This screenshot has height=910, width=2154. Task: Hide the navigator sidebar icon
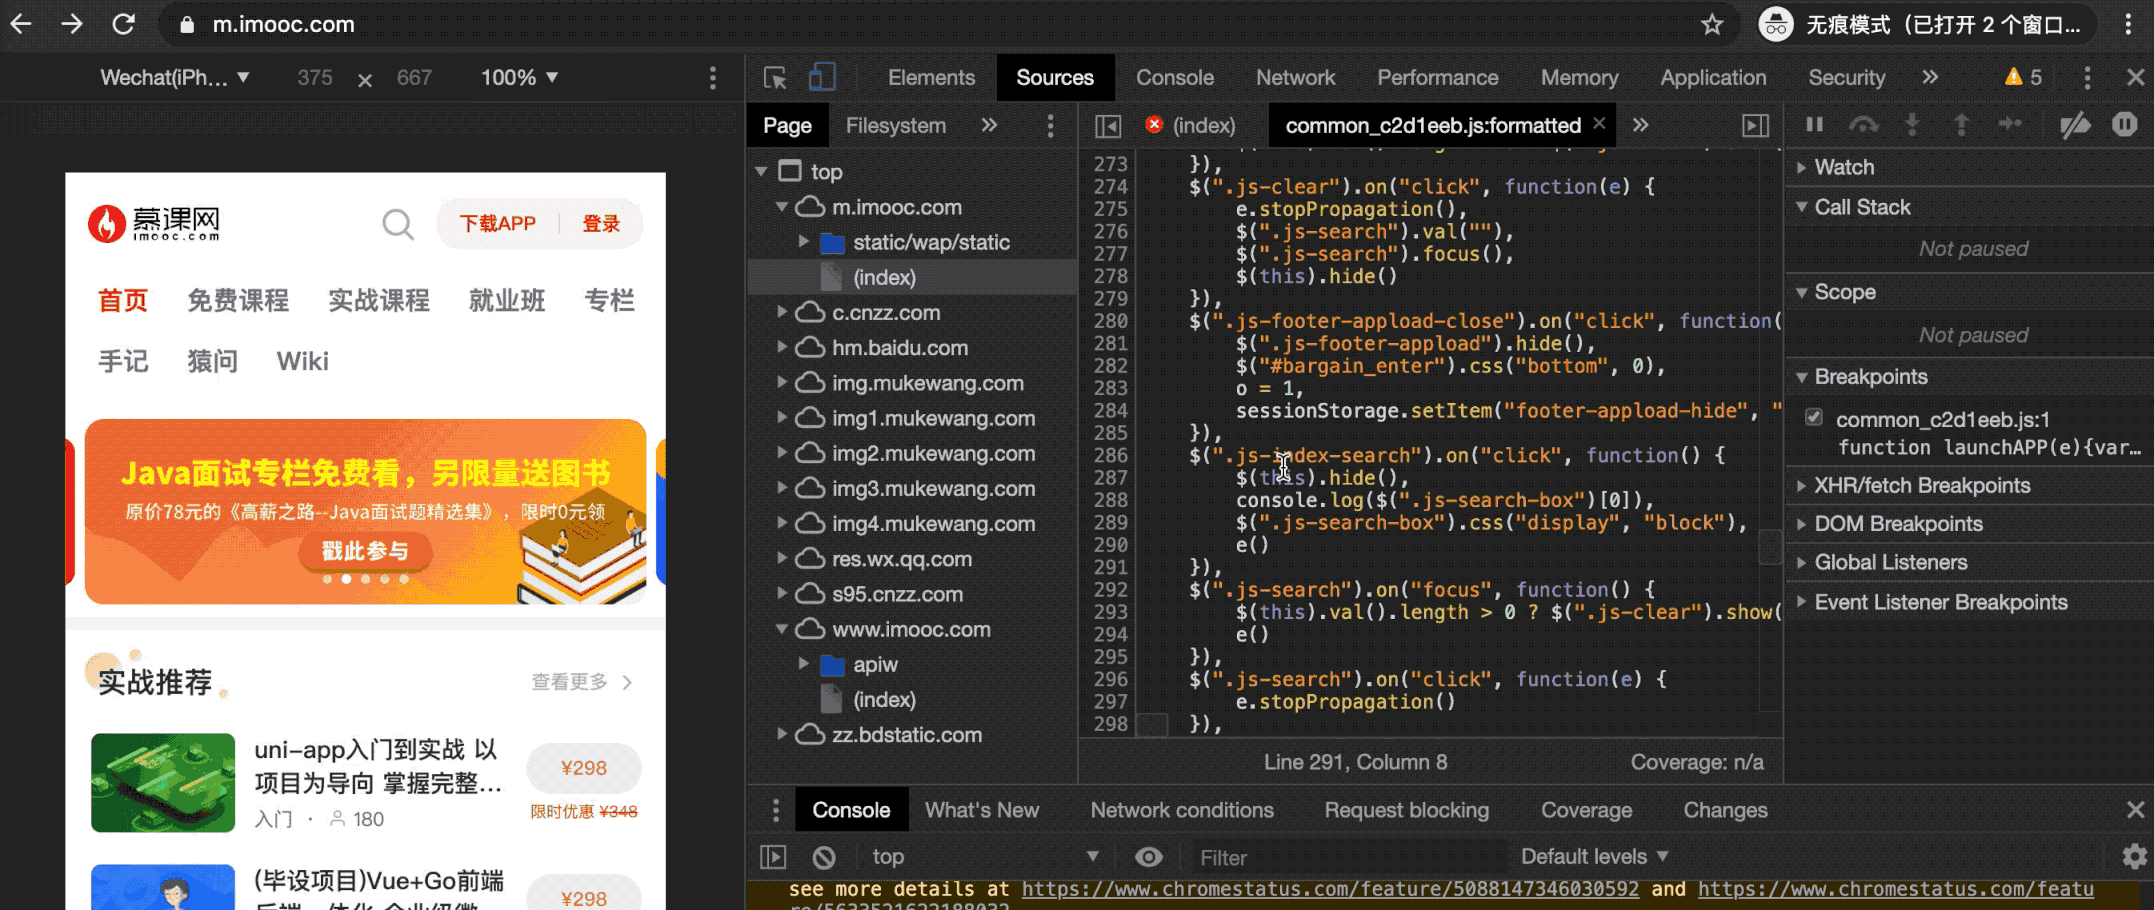(x=1108, y=126)
